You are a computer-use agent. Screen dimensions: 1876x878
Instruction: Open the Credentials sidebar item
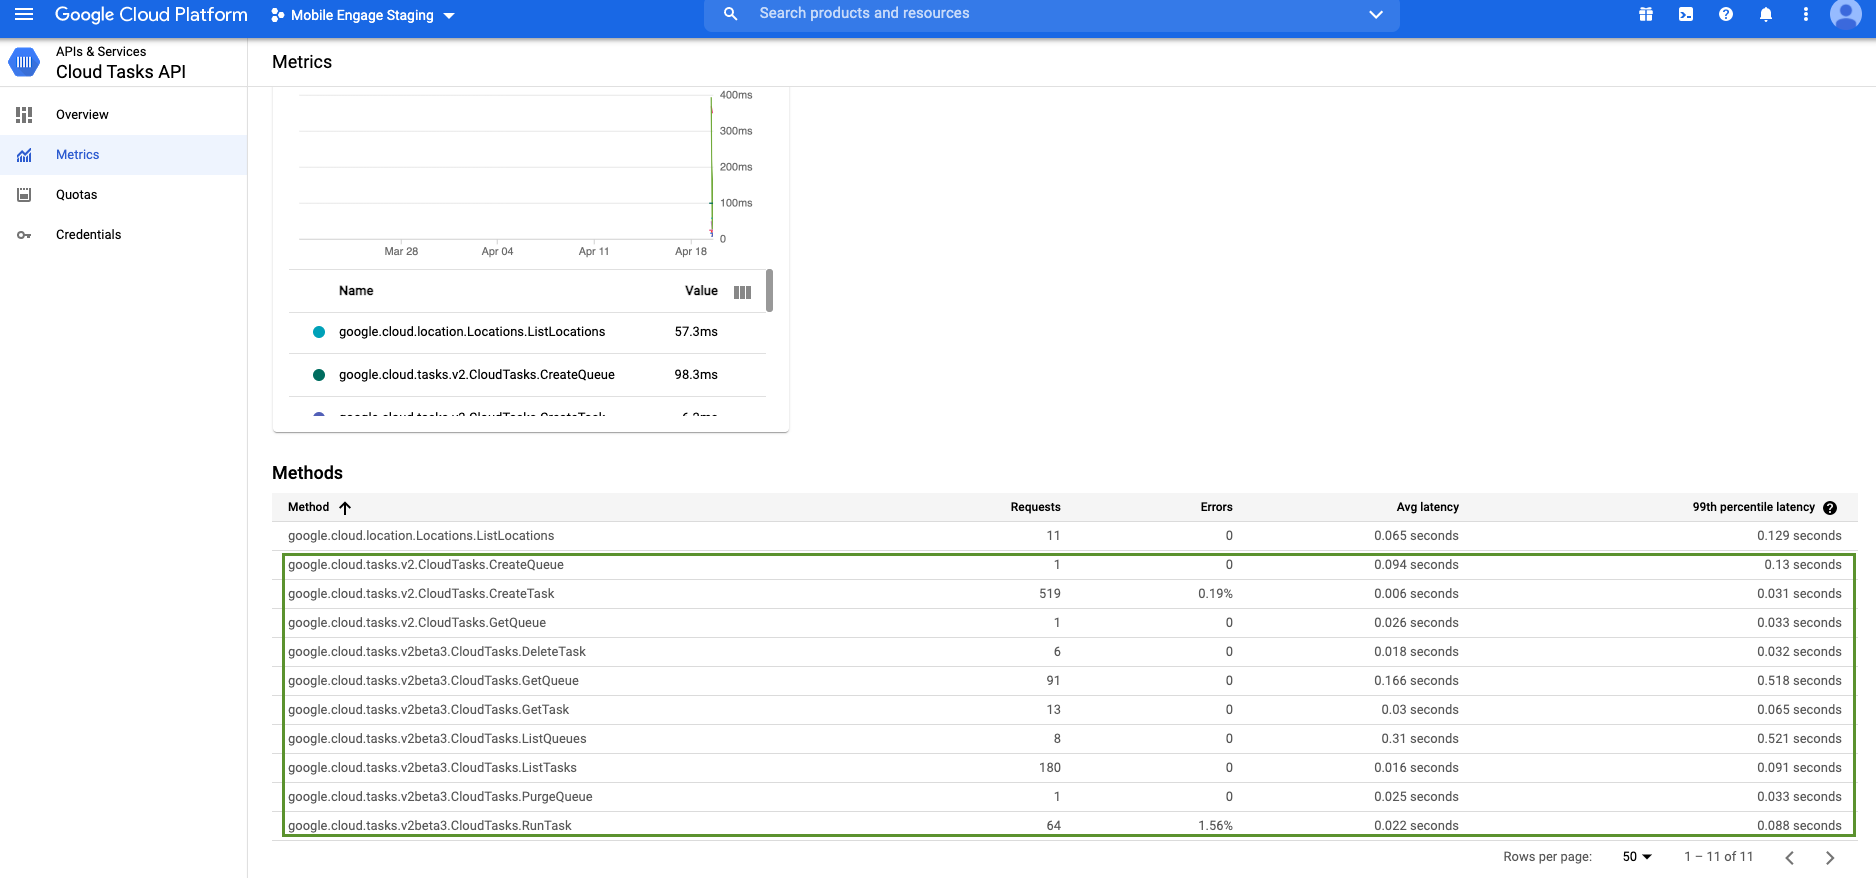click(x=123, y=235)
